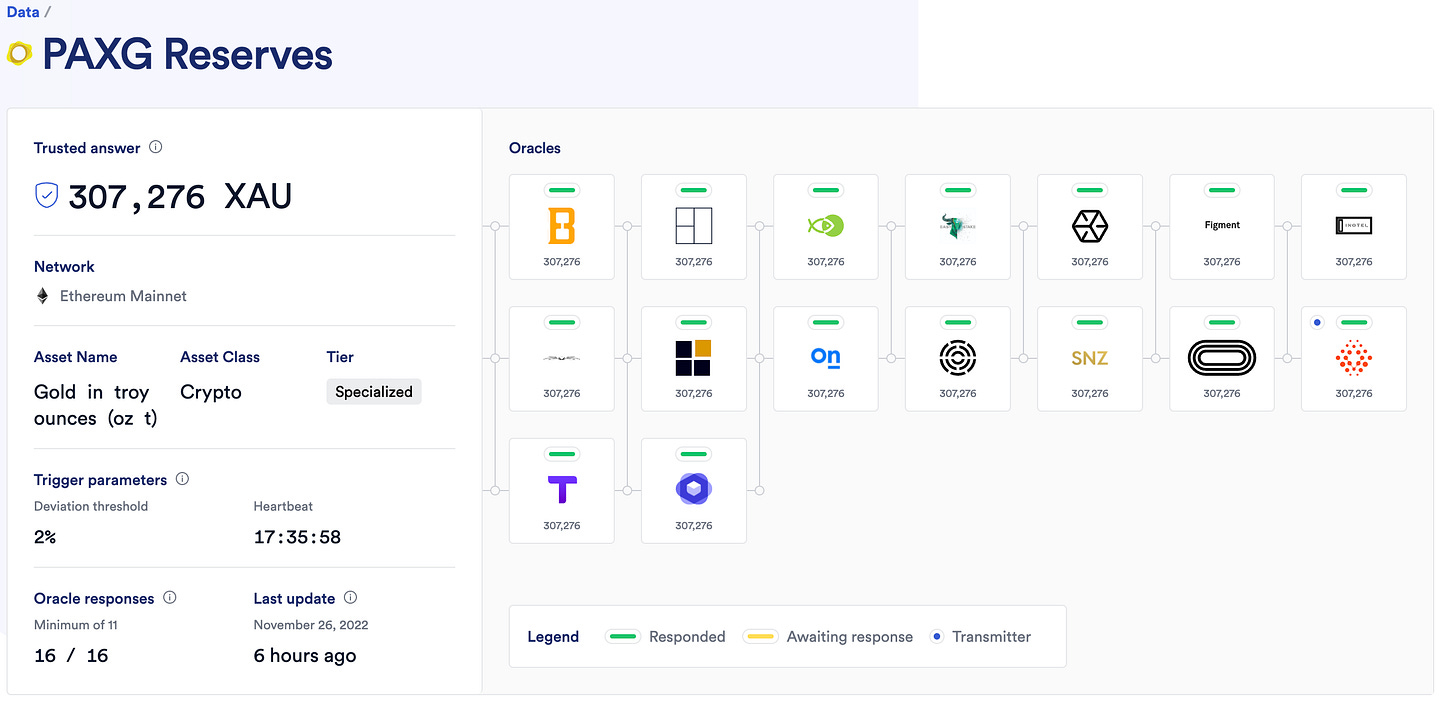Click the Oracles section heading
1456x721 pixels.
535,148
